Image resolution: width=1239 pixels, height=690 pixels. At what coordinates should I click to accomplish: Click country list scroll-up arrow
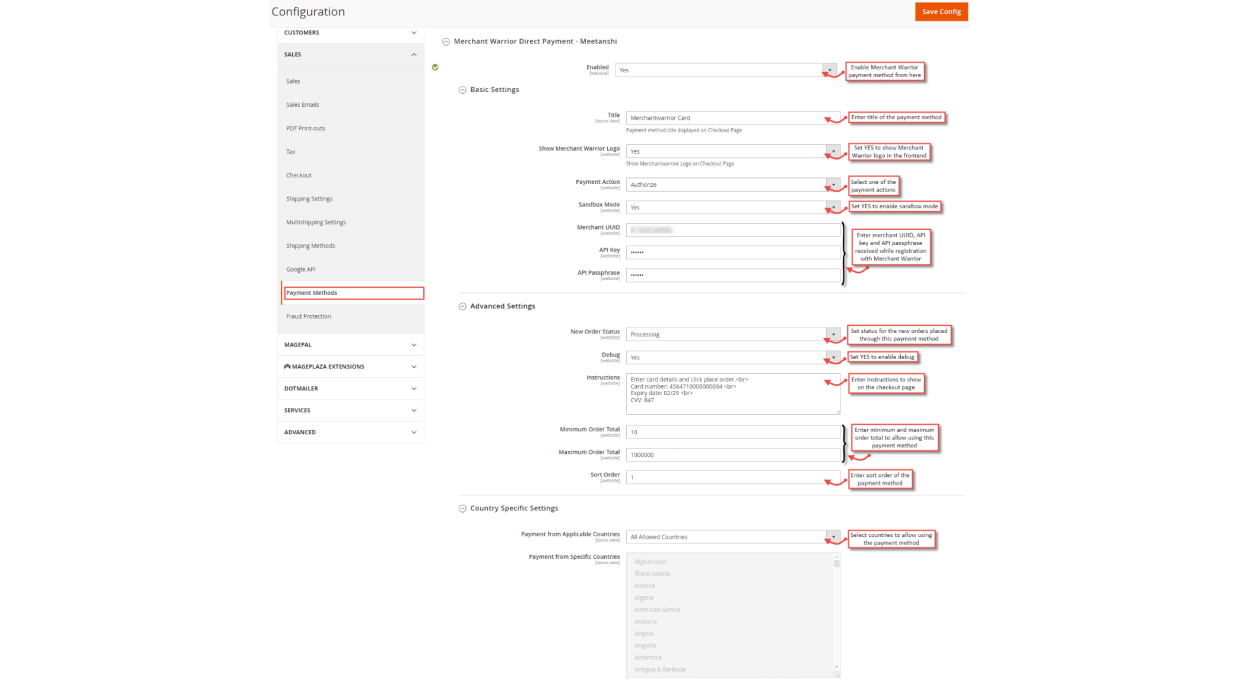[837, 557]
